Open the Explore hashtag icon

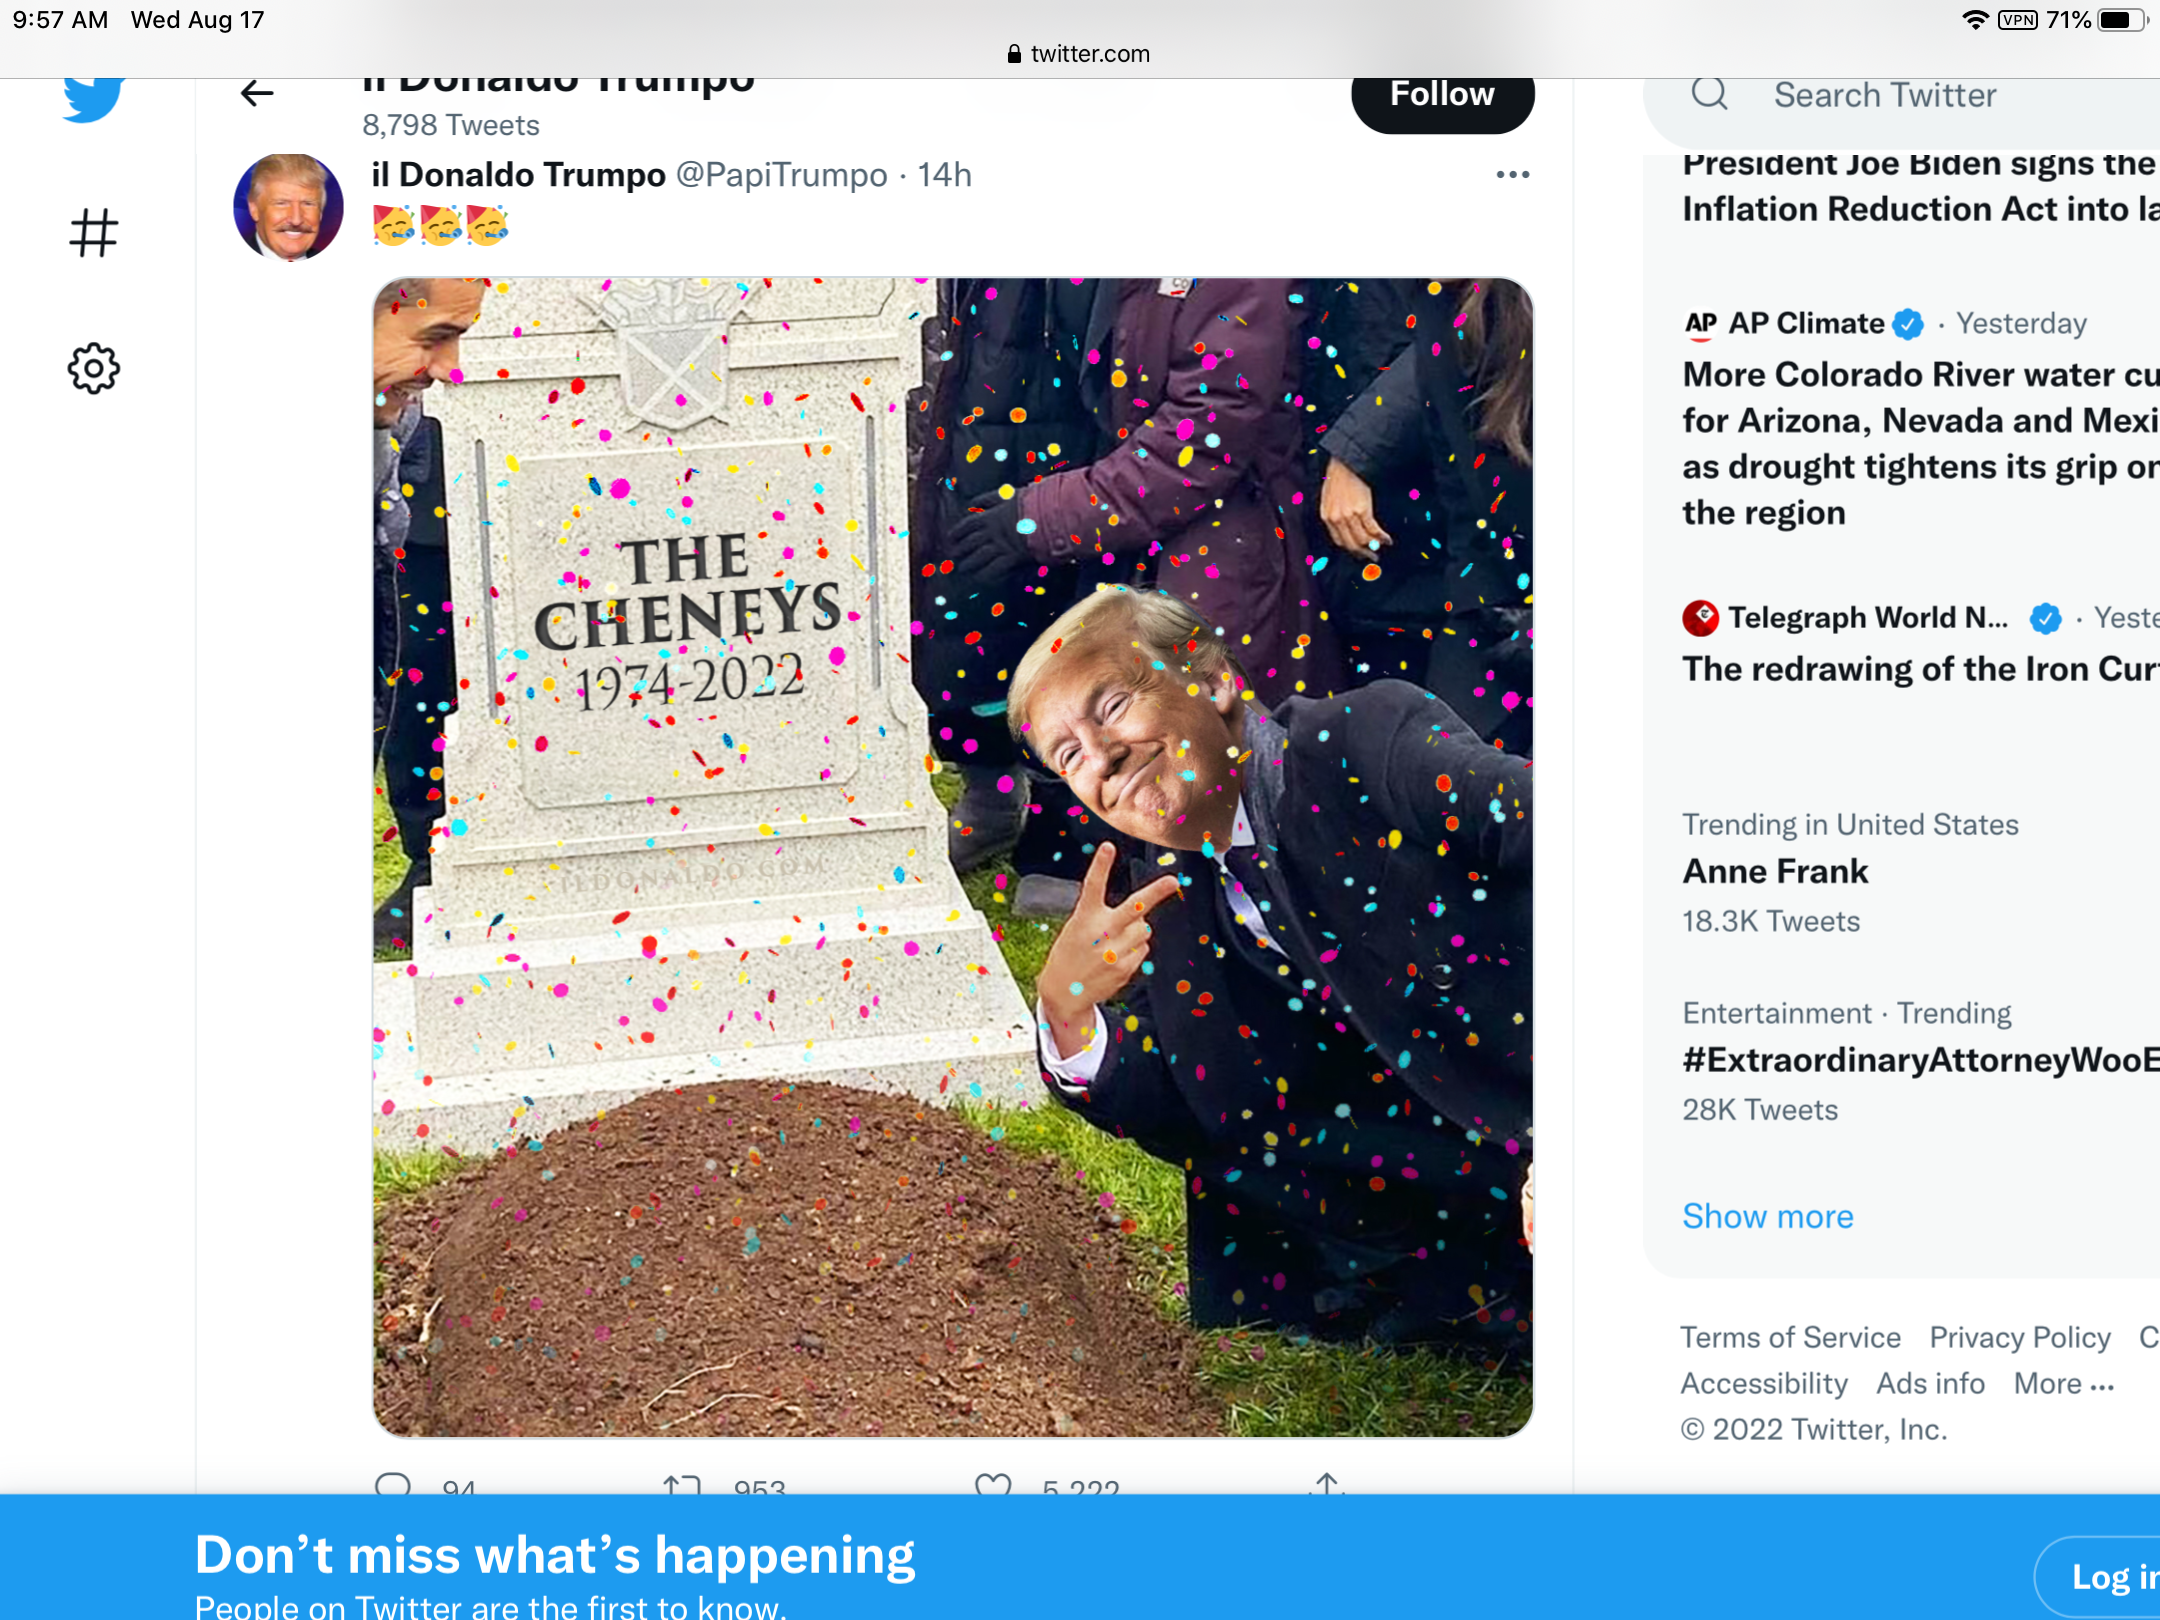pos(94,233)
